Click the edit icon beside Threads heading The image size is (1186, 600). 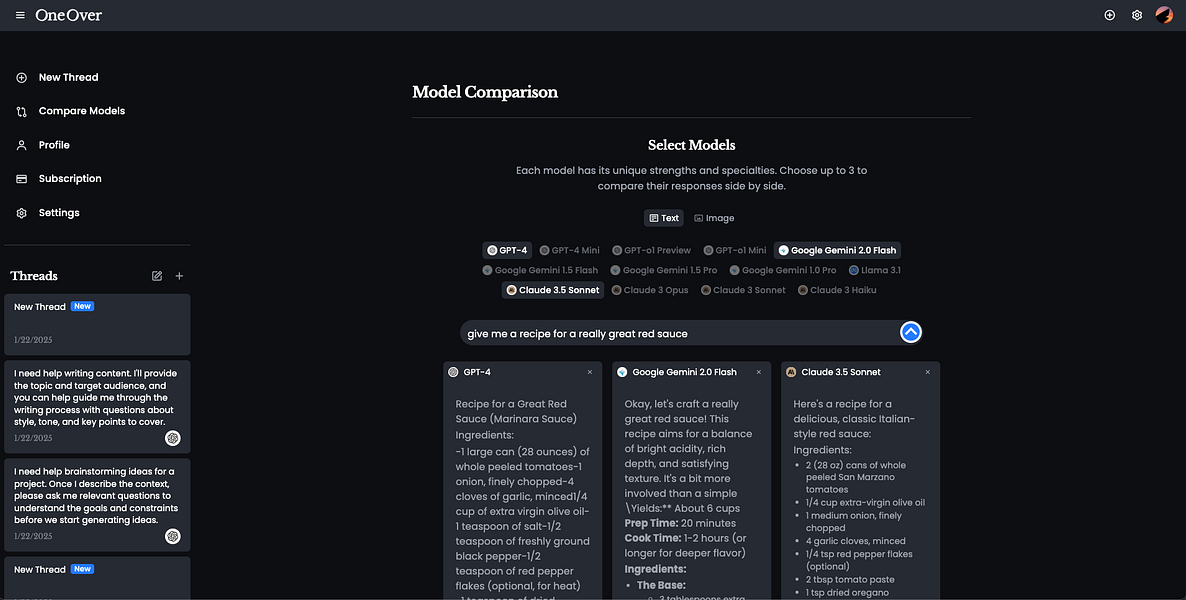[157, 276]
